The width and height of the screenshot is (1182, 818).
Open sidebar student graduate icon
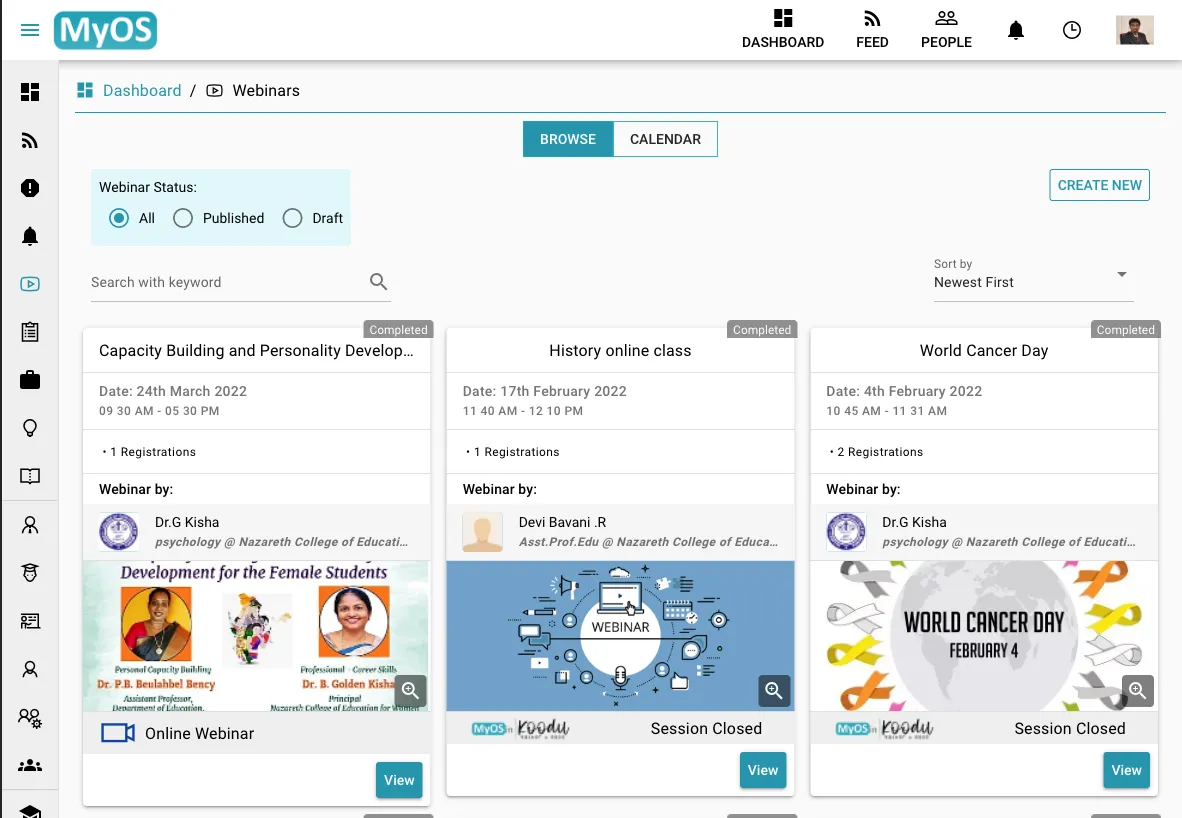point(30,572)
